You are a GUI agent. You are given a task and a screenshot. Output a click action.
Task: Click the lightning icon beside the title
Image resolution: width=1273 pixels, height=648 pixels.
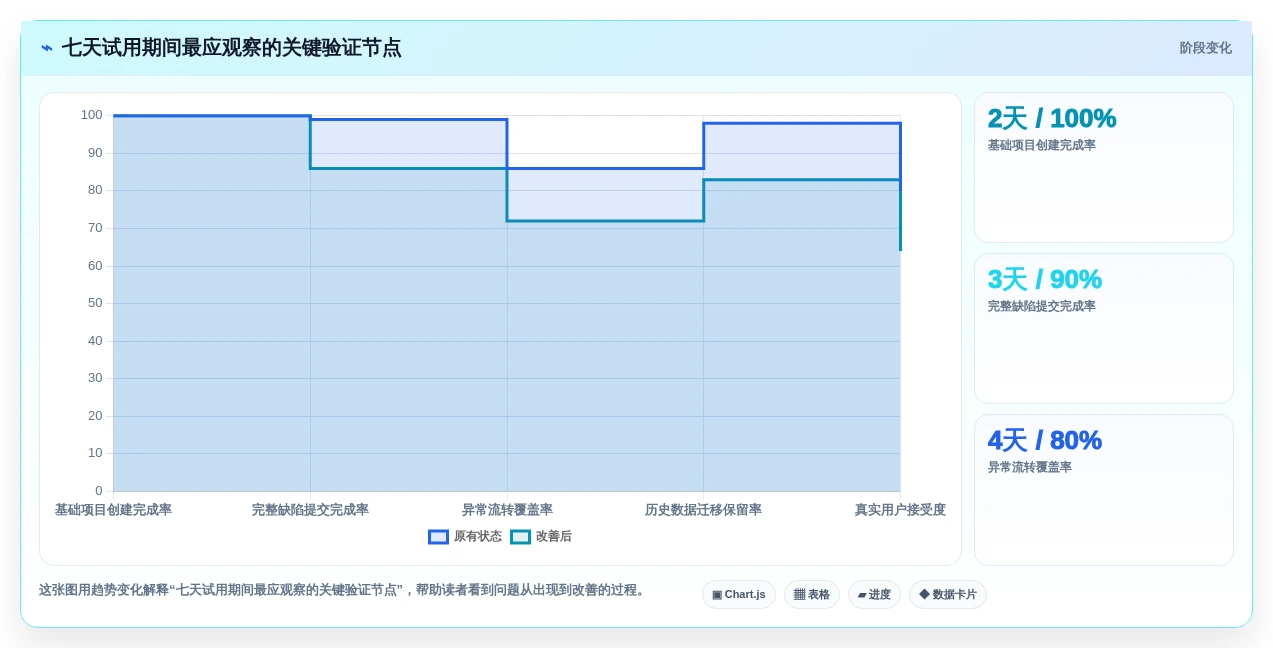click(47, 48)
